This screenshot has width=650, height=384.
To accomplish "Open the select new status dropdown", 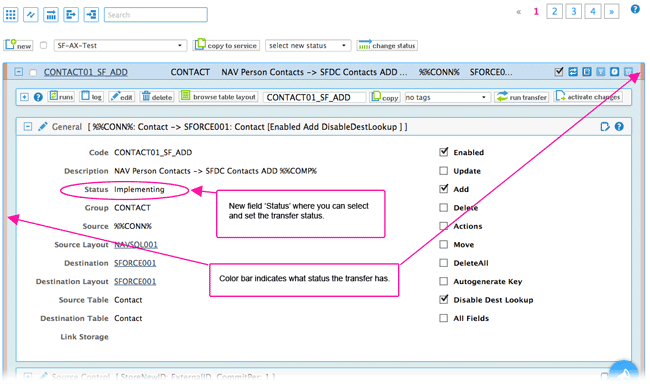I will point(308,45).
